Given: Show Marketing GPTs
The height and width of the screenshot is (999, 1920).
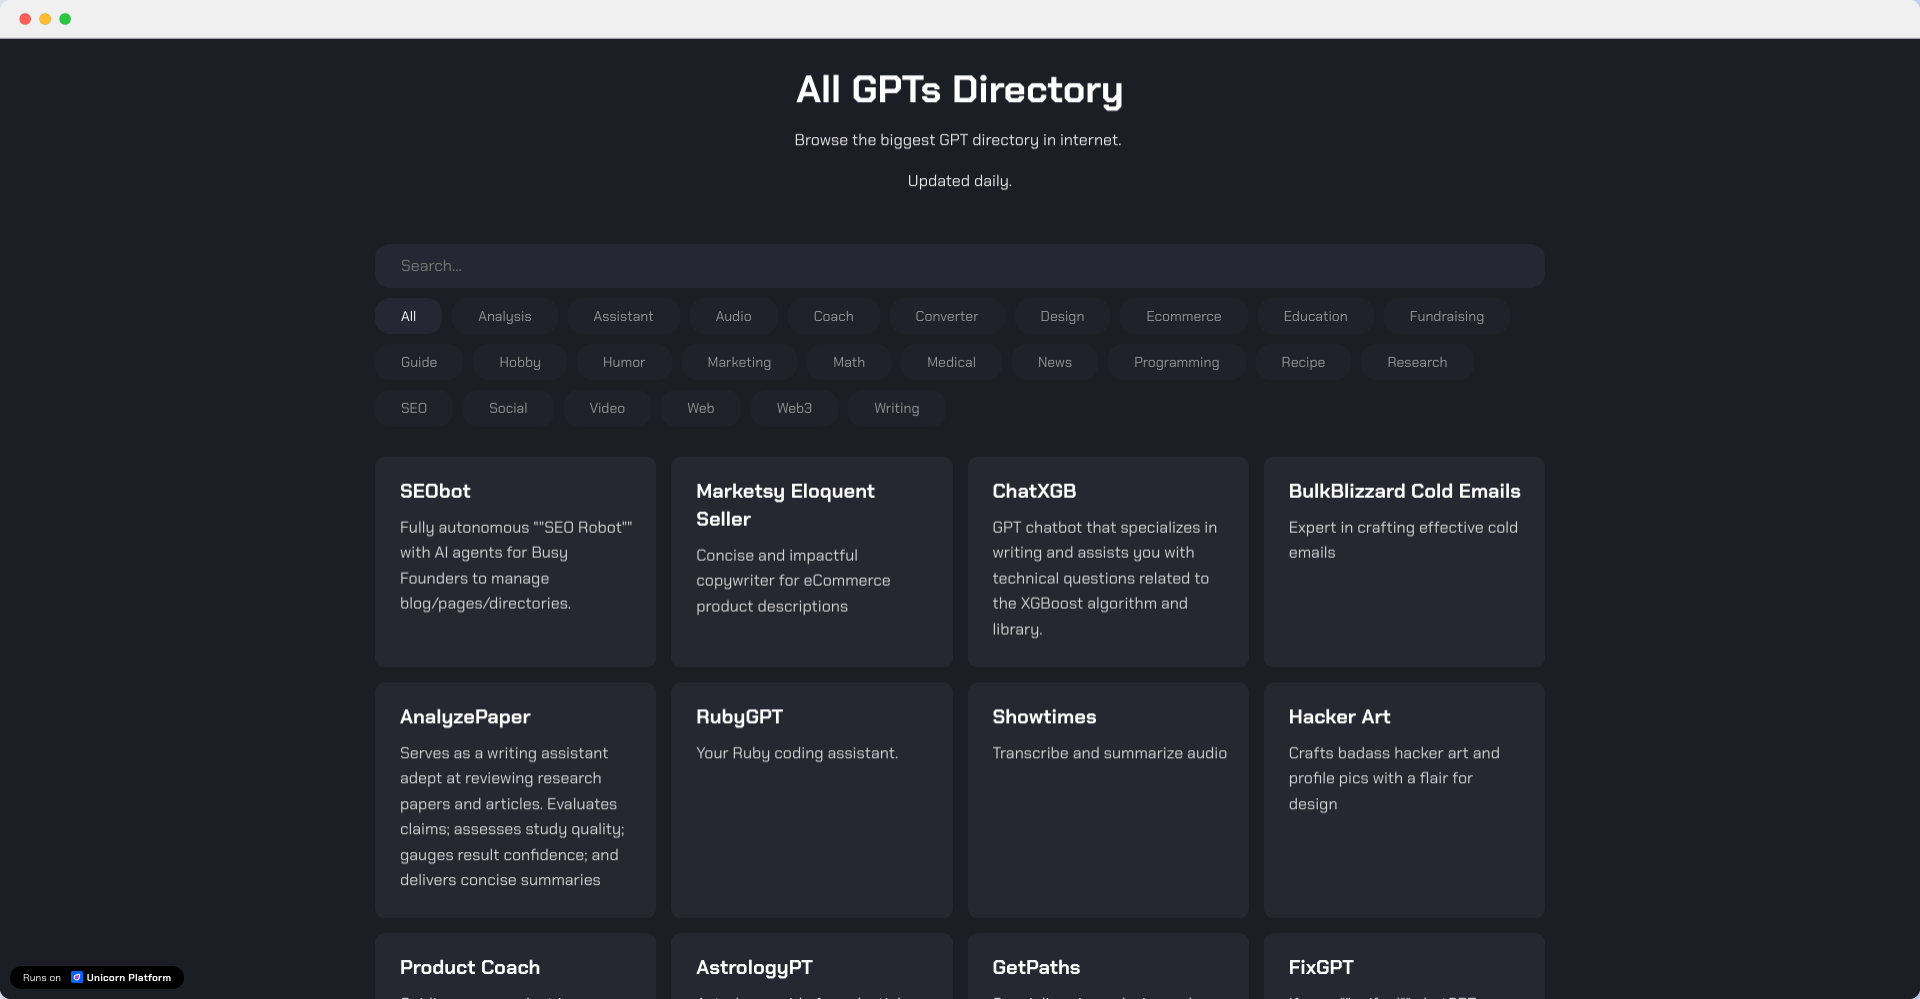Looking at the screenshot, I should coord(739,362).
